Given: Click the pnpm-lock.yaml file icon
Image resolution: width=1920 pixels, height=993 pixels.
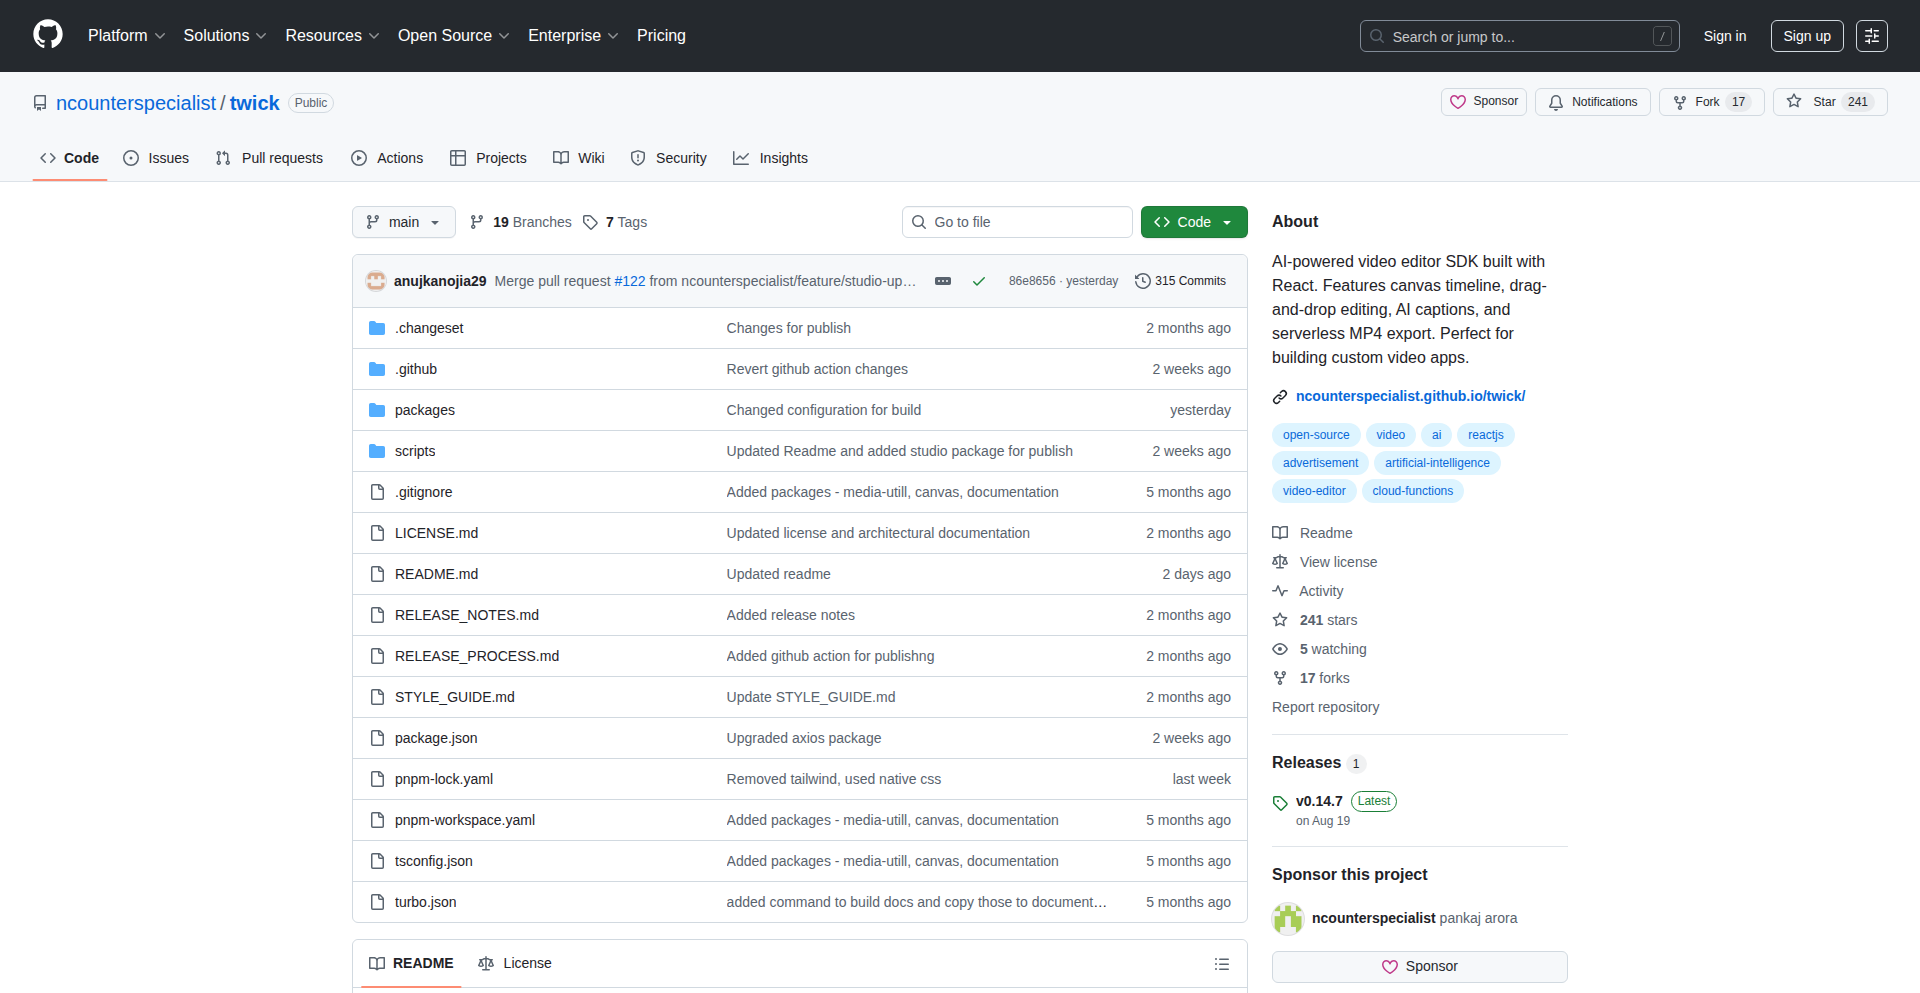Looking at the screenshot, I should [x=377, y=779].
